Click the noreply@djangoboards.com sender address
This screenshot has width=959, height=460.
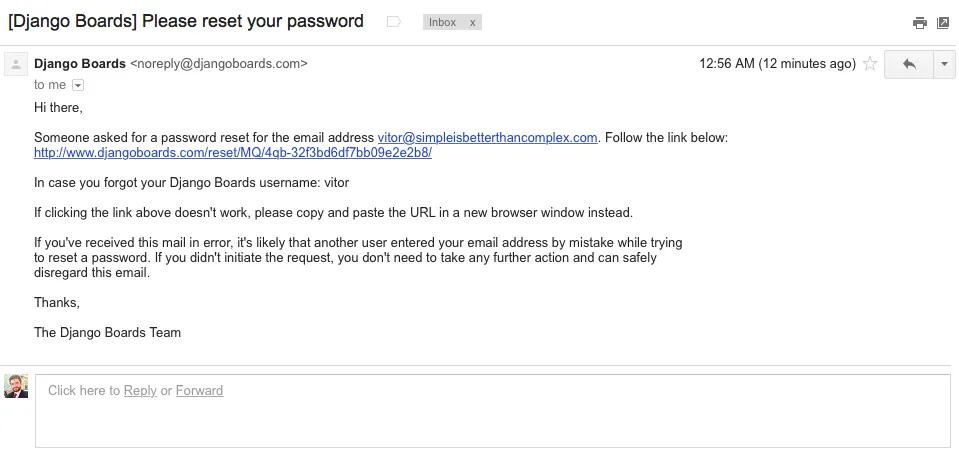click(219, 64)
